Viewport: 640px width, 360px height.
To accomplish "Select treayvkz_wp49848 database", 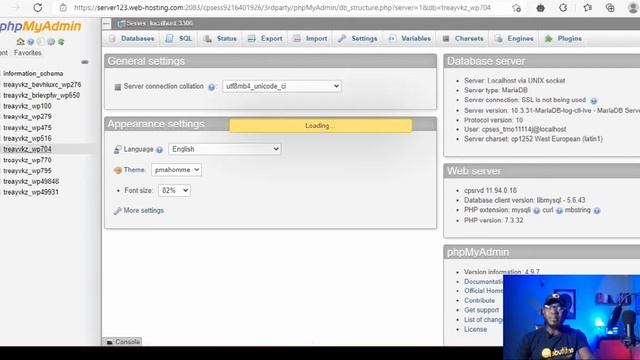I will 31,181.
